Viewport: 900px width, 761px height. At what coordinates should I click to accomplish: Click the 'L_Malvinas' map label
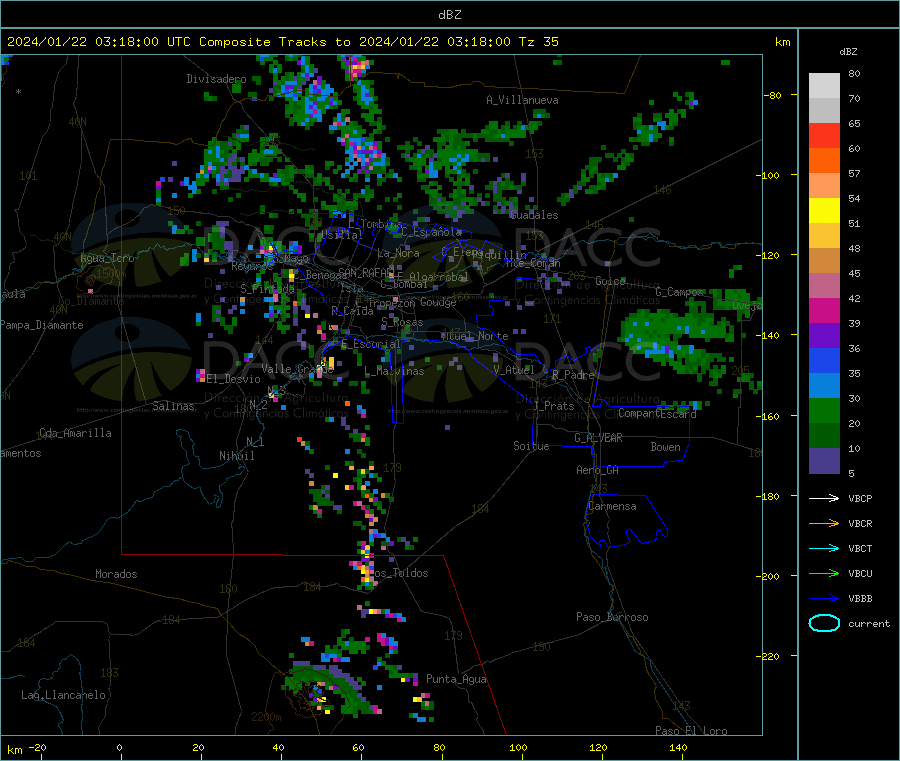pos(394,372)
